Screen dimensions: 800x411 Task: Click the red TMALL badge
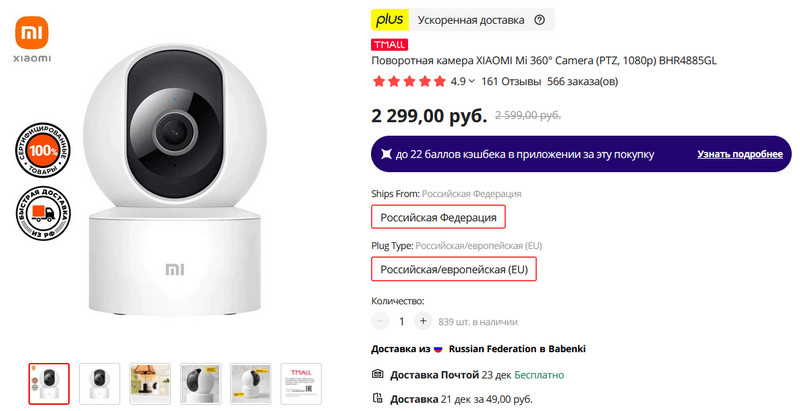click(389, 45)
